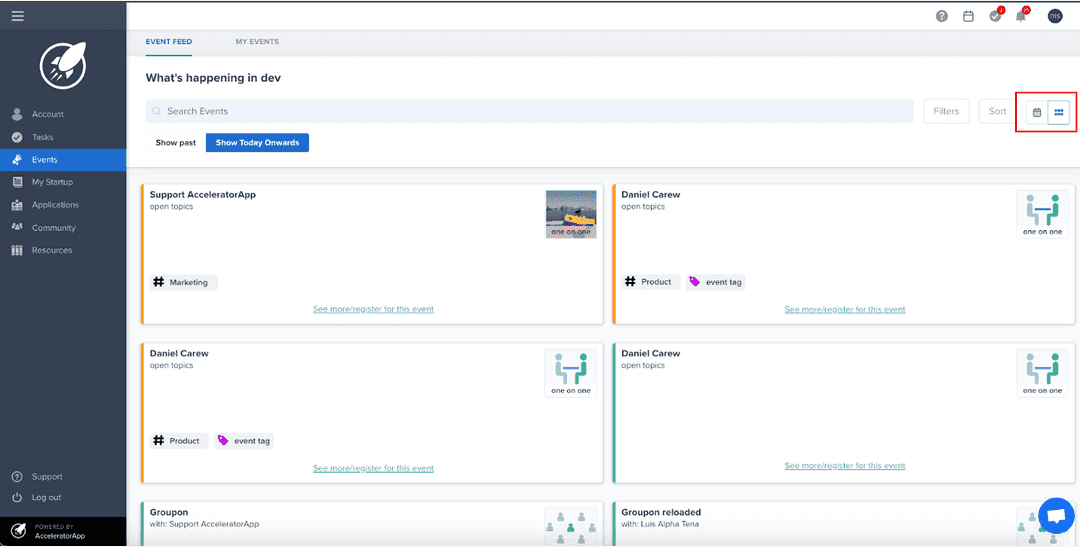Select Show Today Onwards

coord(258,143)
